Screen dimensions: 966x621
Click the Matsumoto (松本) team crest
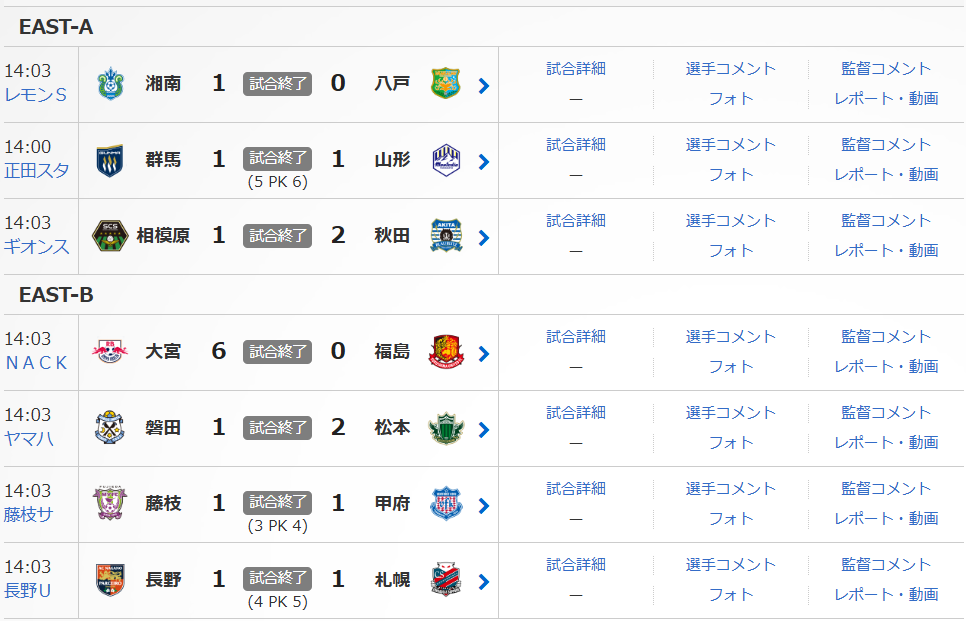(446, 428)
